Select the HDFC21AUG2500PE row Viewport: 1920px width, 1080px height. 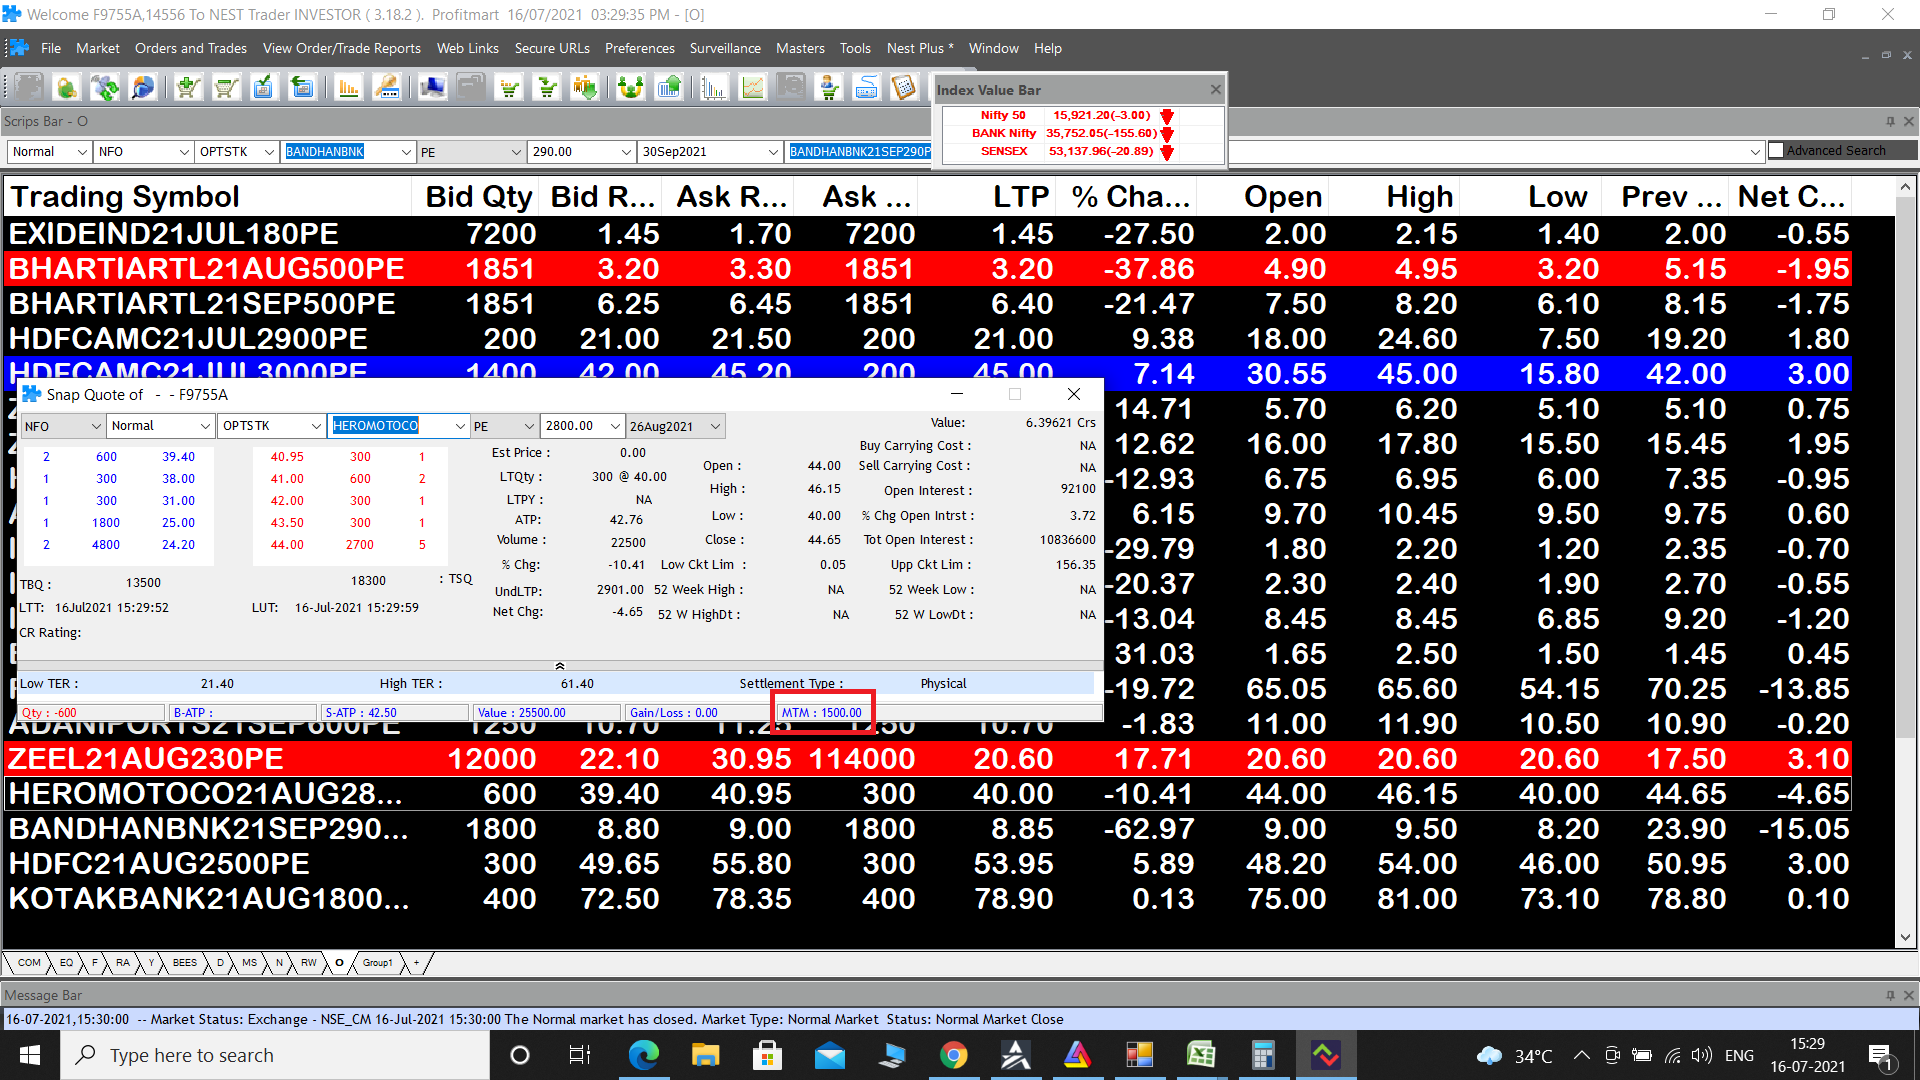928,864
